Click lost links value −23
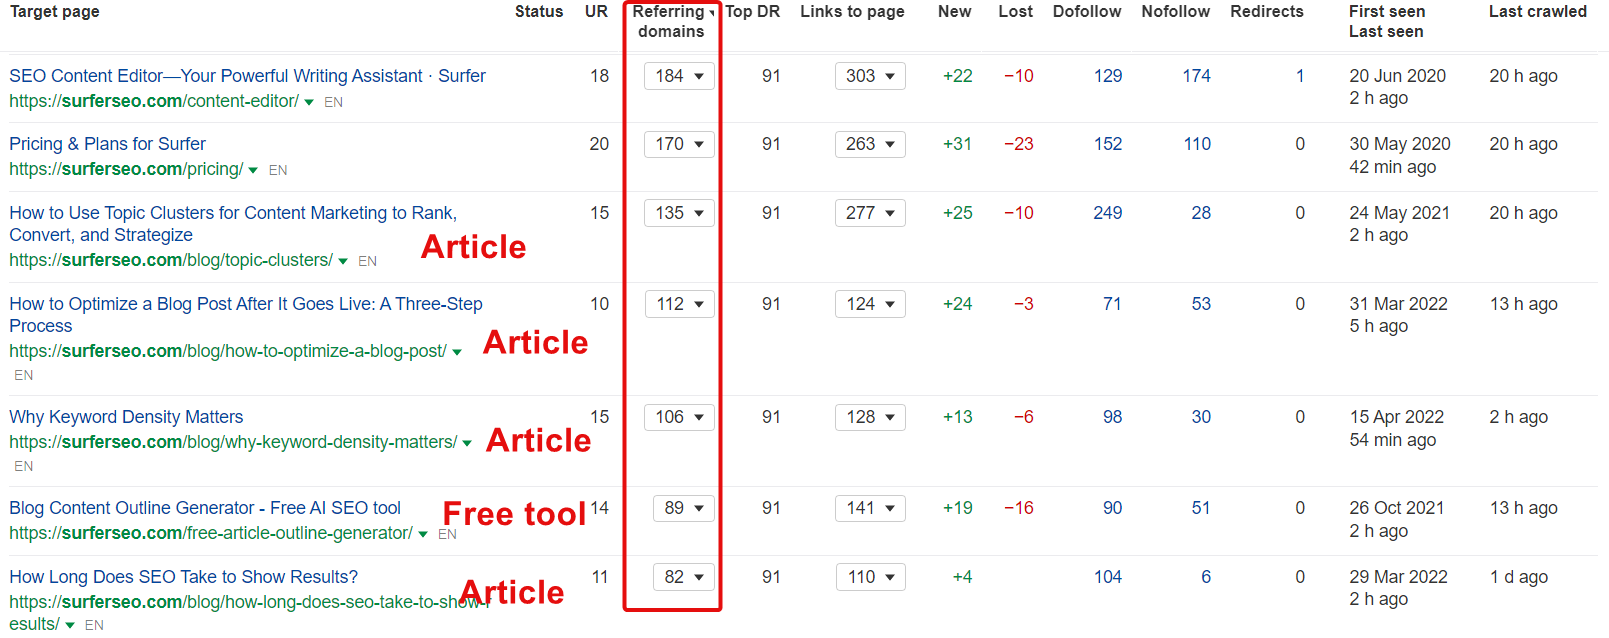 tap(1019, 144)
